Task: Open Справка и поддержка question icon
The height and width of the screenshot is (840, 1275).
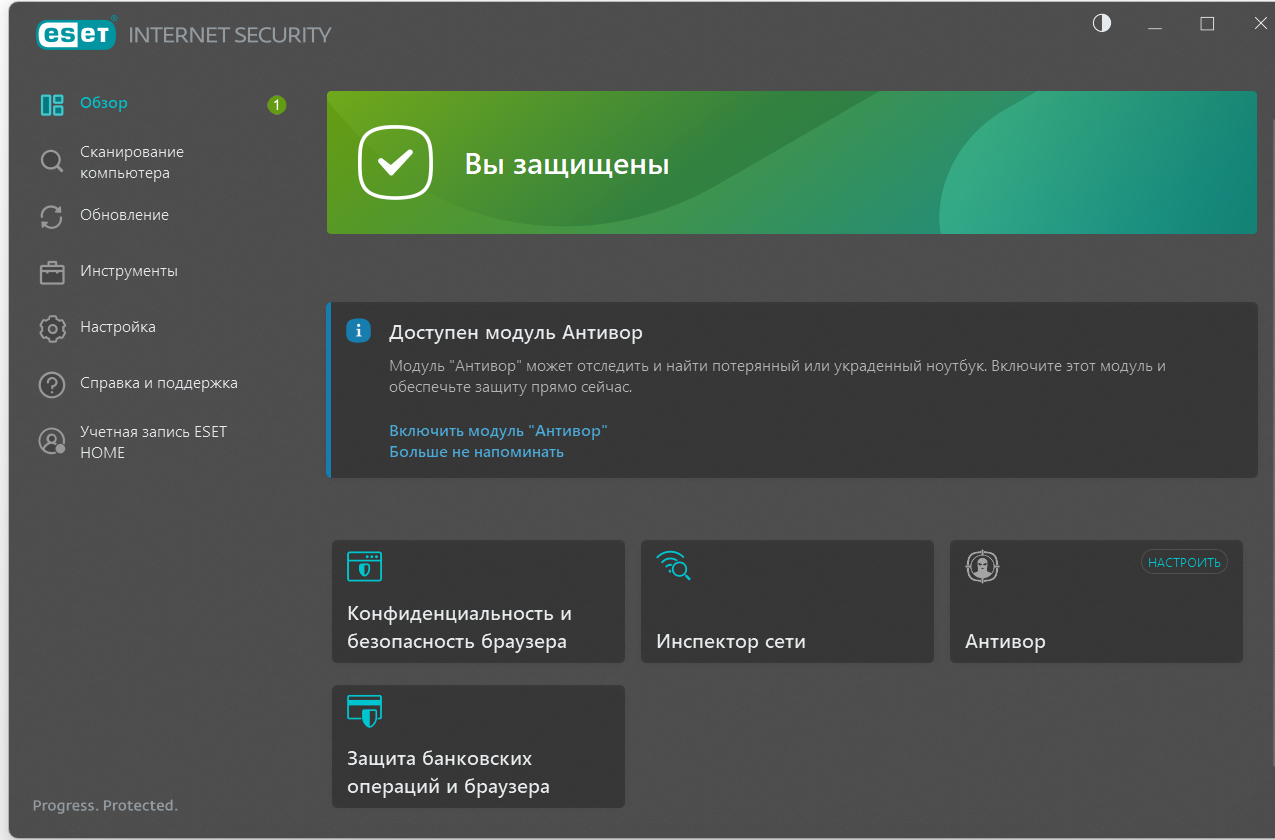Action: (52, 384)
